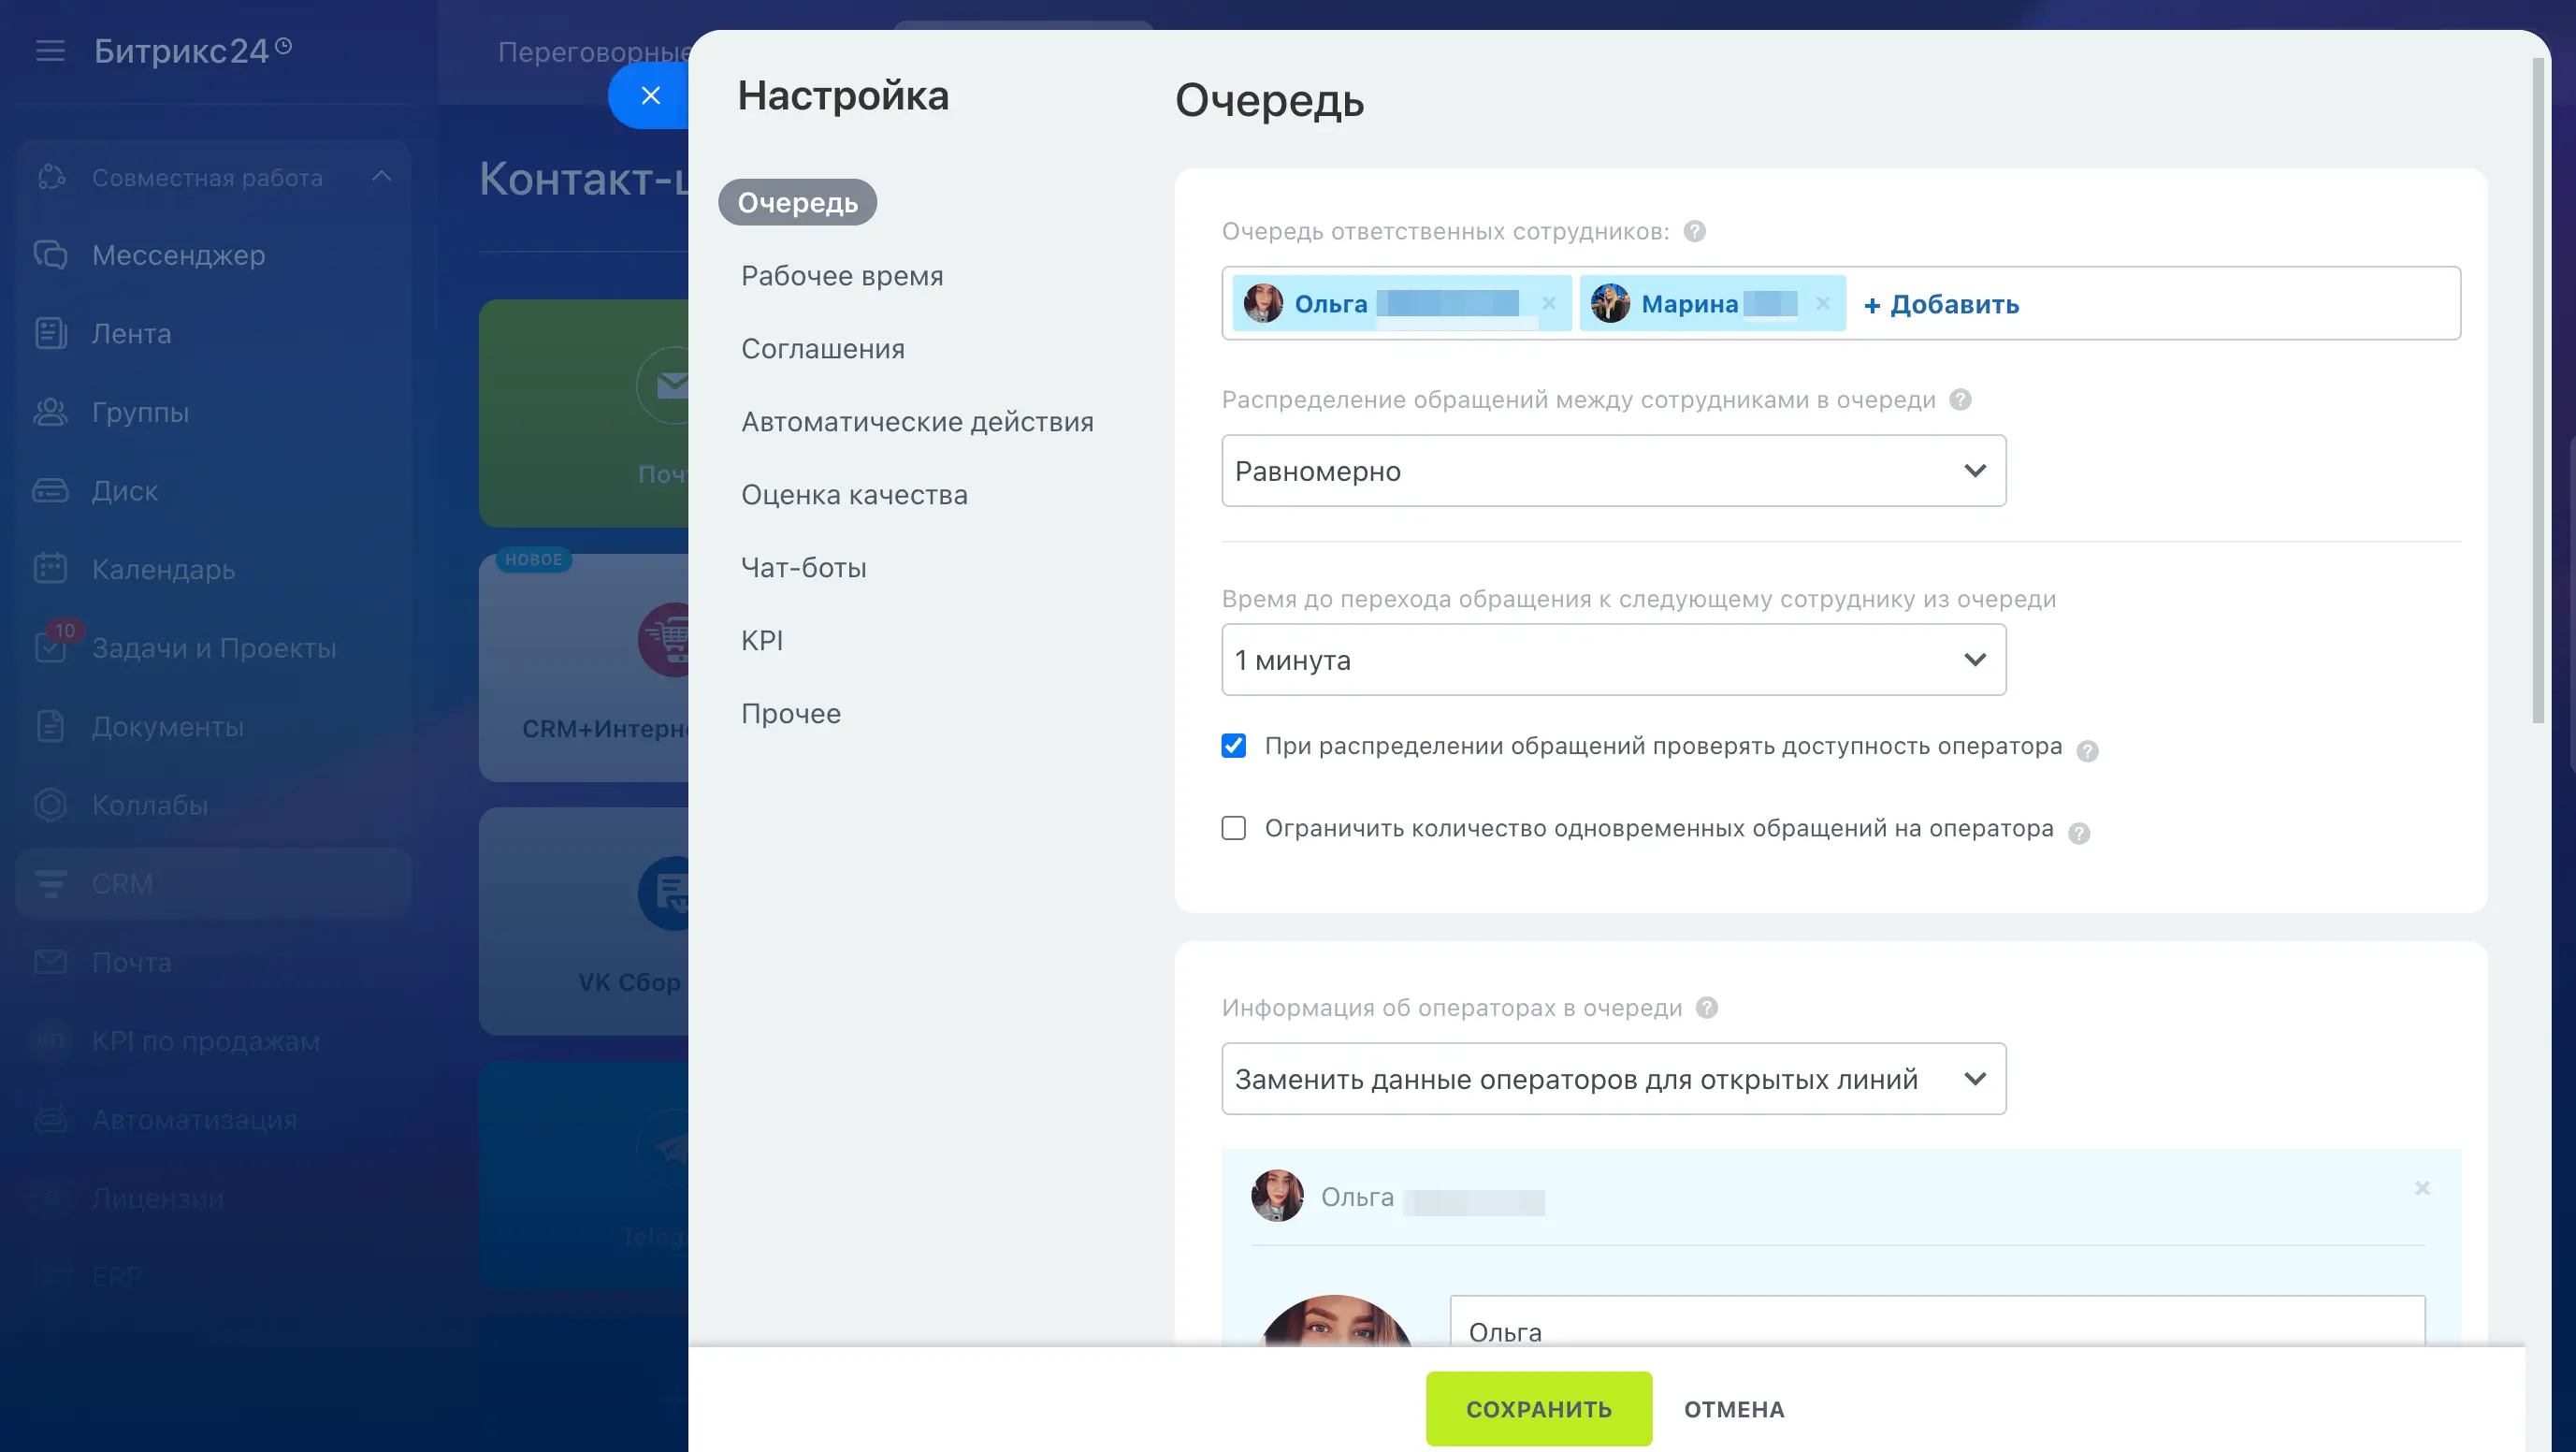This screenshot has width=2576, height=1452.
Task: Collapse the Совместная работа section chevron
Action: (381, 176)
